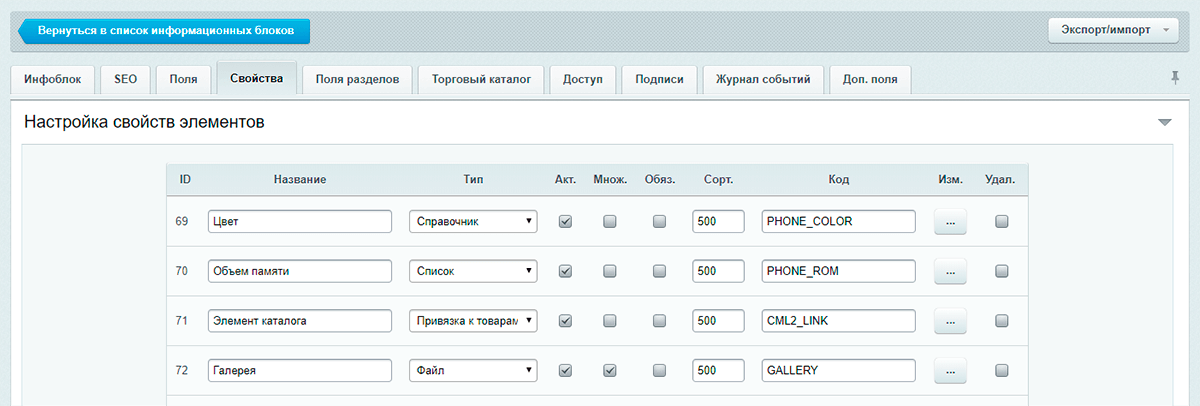Switch to the SEO tab

(125, 80)
